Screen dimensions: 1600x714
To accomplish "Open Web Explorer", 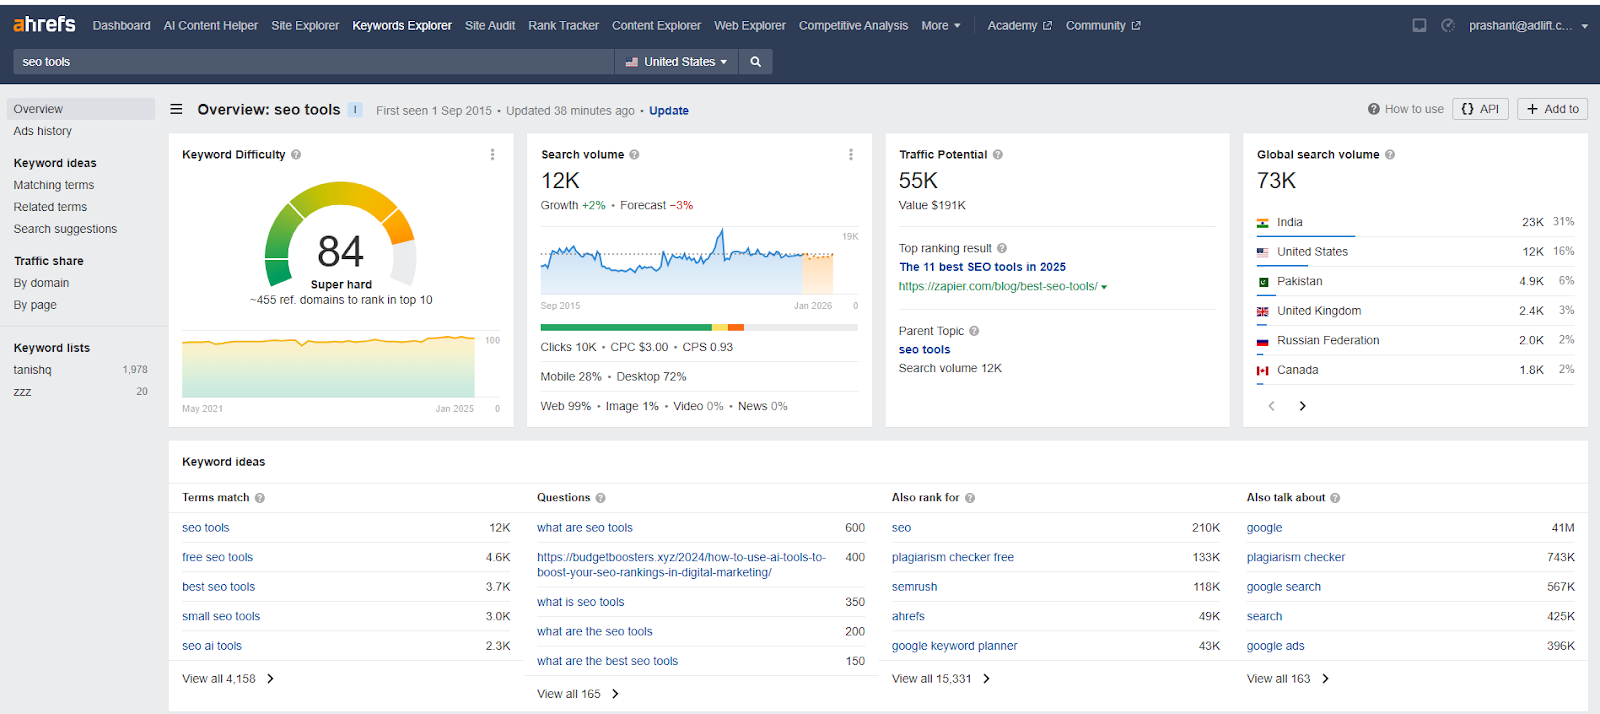I will point(750,26).
